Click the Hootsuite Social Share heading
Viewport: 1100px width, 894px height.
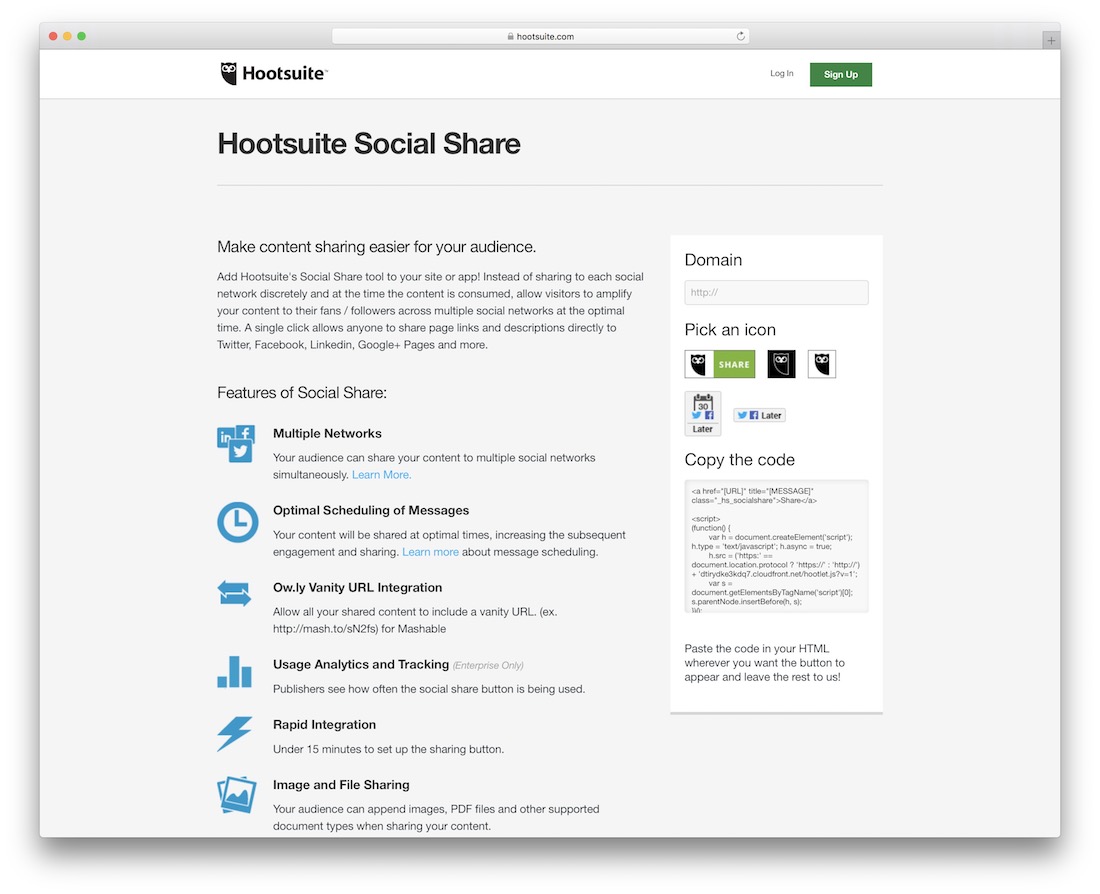click(x=369, y=144)
